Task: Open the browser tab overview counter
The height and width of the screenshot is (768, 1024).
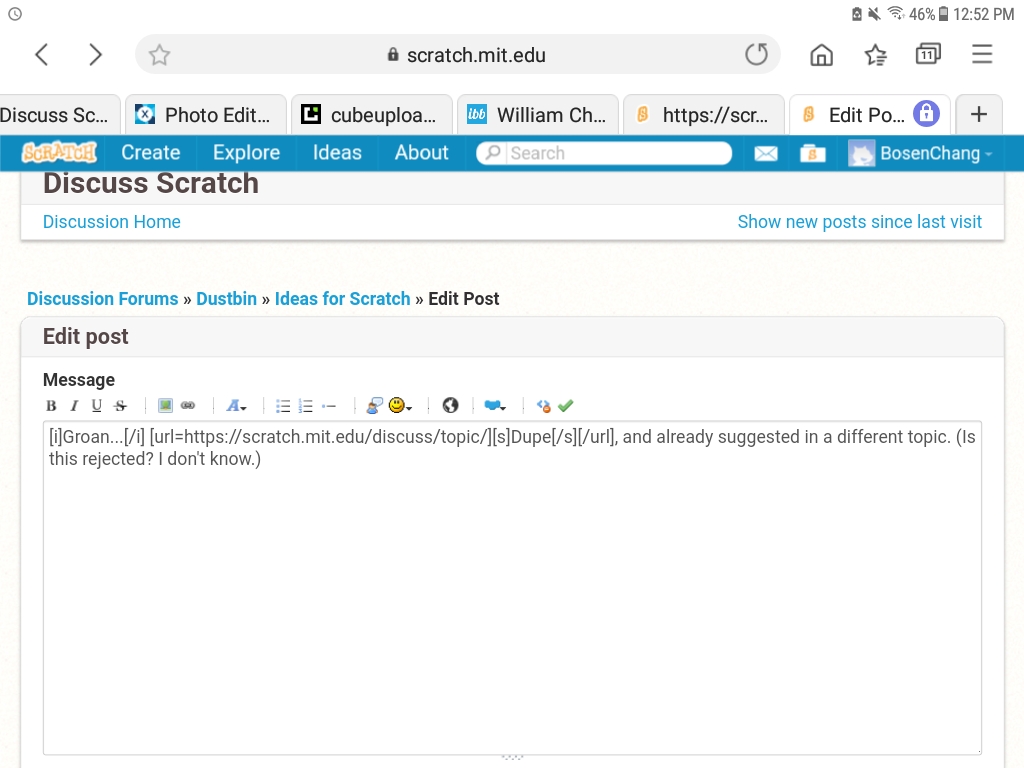Action: tap(927, 54)
